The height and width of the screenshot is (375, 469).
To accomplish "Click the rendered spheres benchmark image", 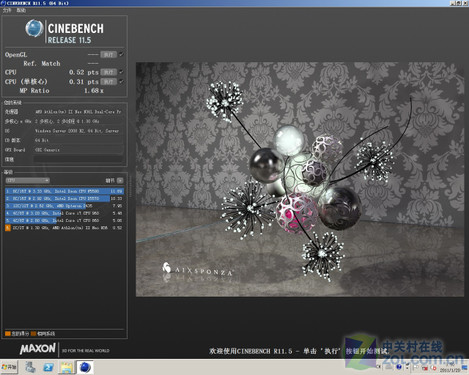I will [x=300, y=179].
